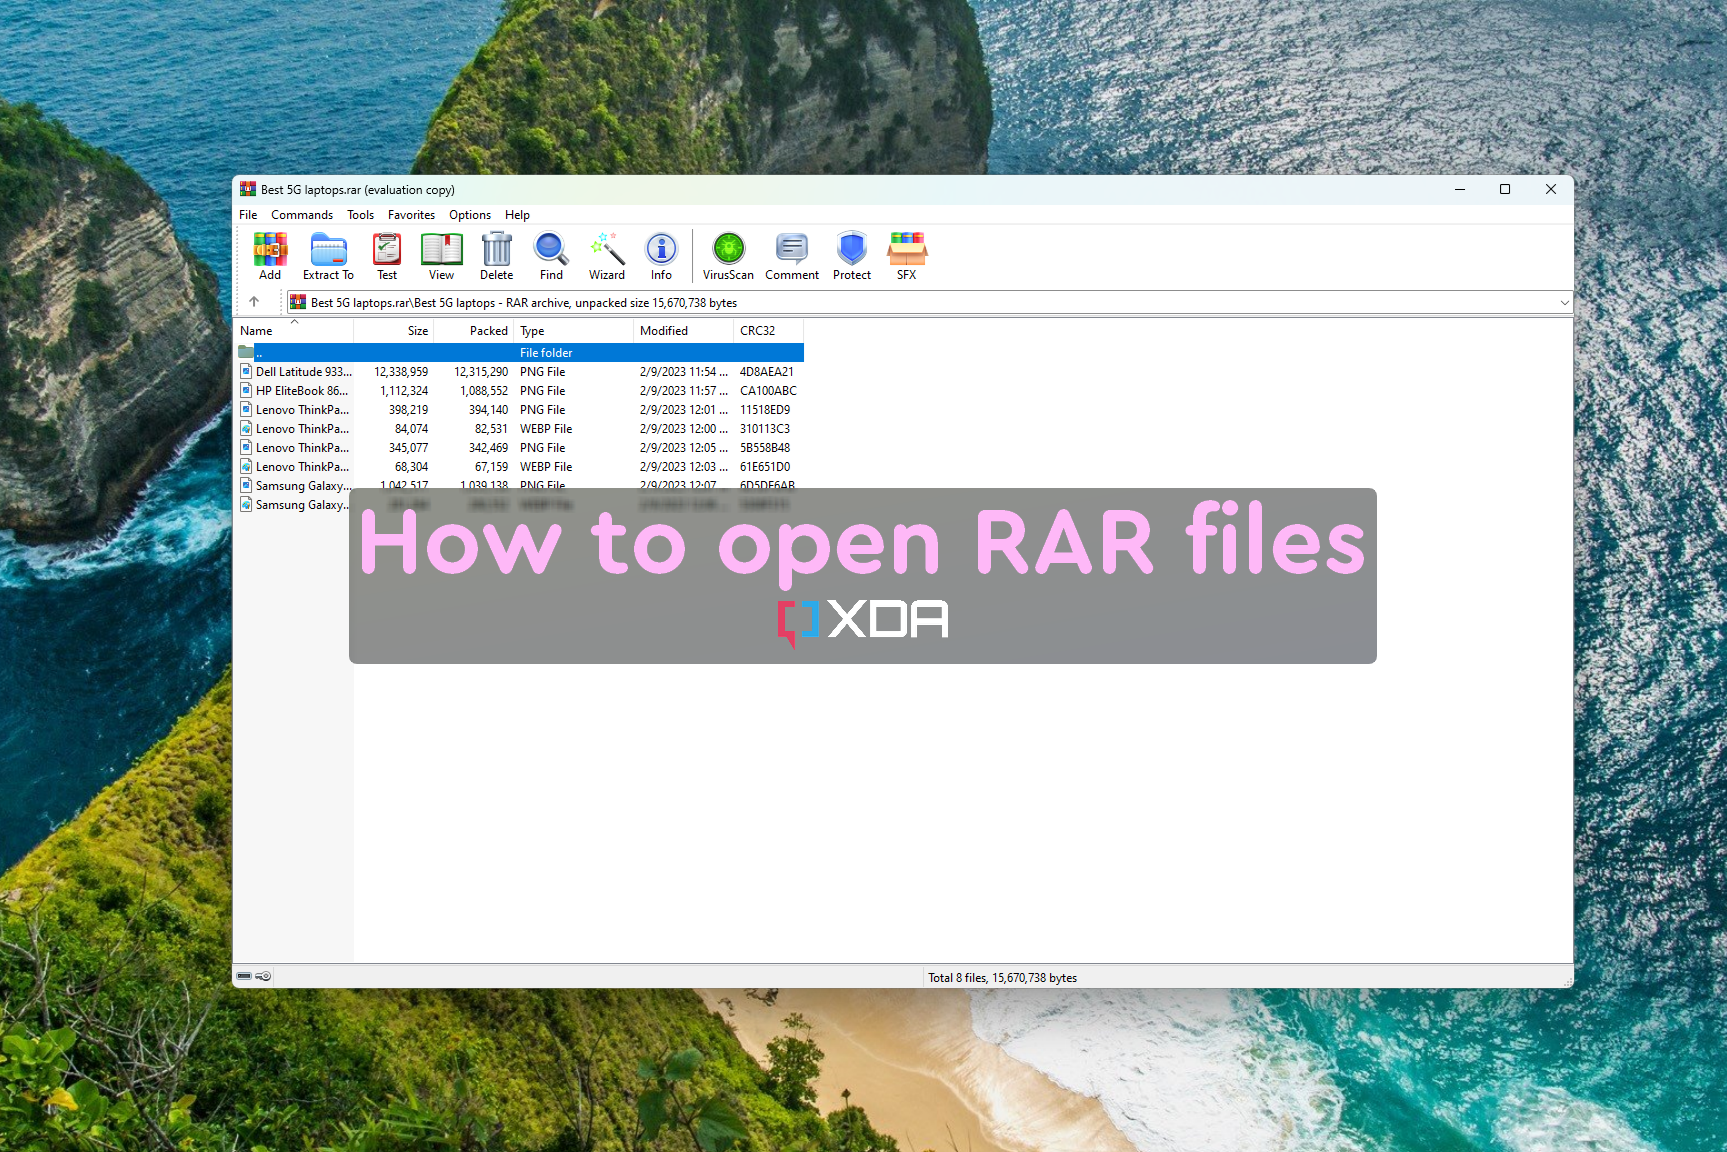Click the Info icon
The height and width of the screenshot is (1152, 1727).
click(x=660, y=255)
